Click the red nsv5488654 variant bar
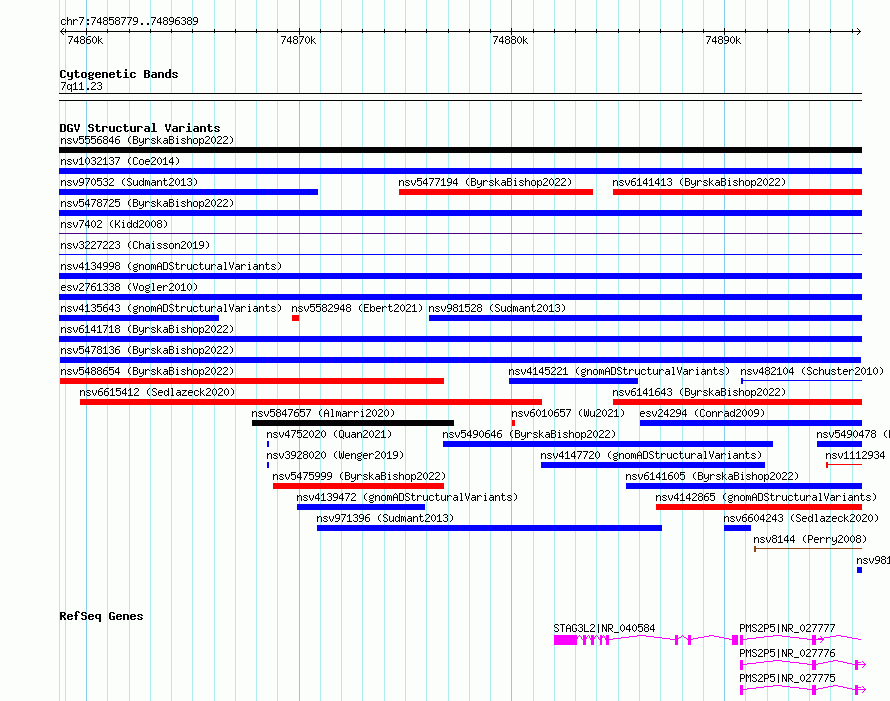 point(251,381)
